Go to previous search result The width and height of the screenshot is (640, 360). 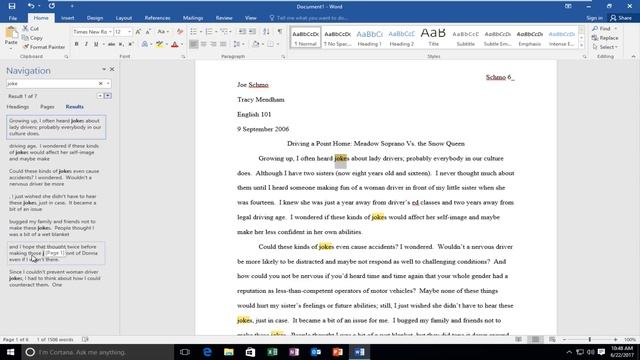point(100,96)
